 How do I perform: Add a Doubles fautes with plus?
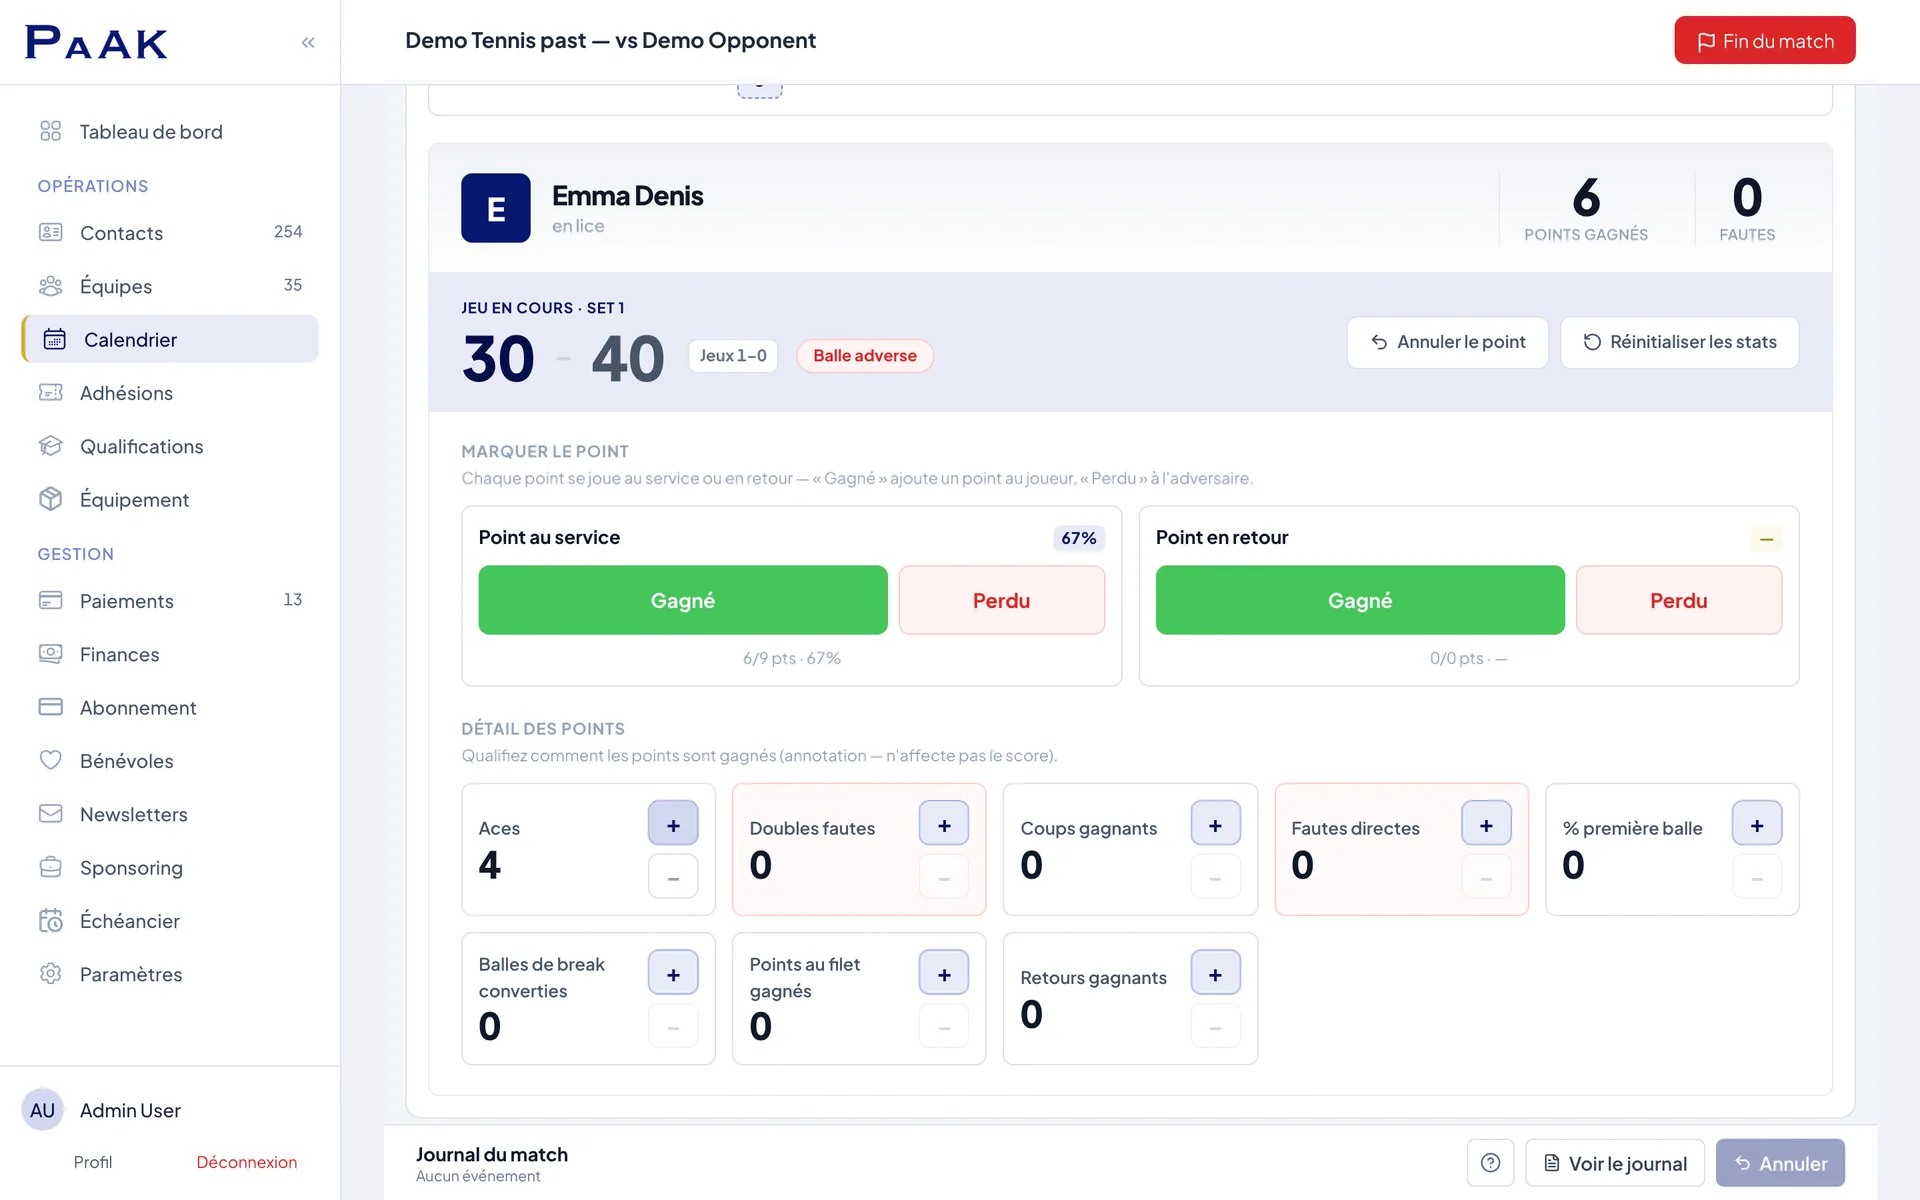click(x=944, y=824)
